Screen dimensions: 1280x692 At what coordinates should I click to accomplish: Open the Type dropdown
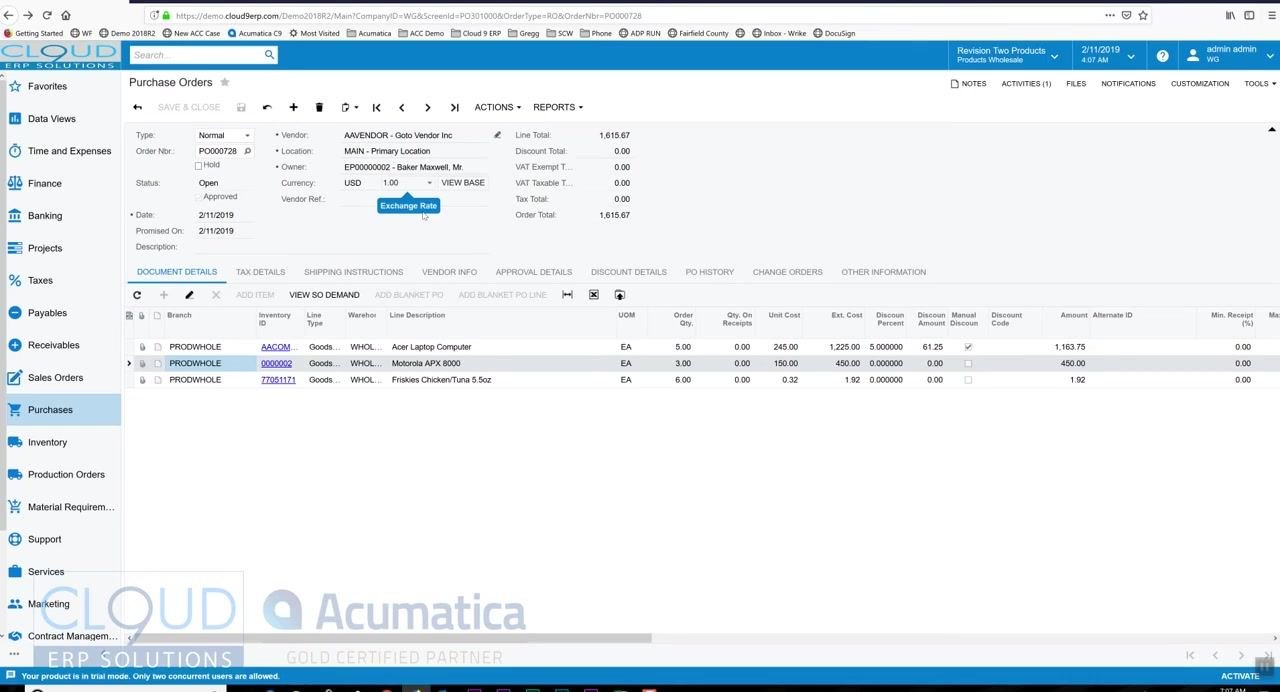pos(247,135)
